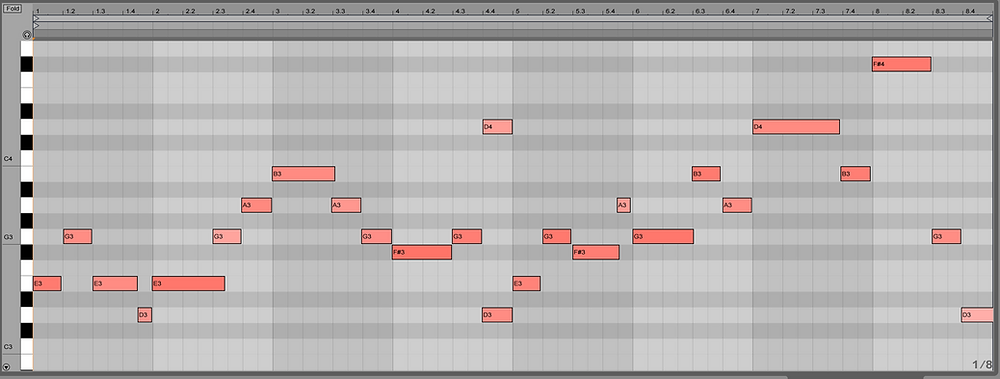This screenshot has width=1000, height=379.
Task: Click bar 5 on the time ruler
Action: [x=517, y=11]
